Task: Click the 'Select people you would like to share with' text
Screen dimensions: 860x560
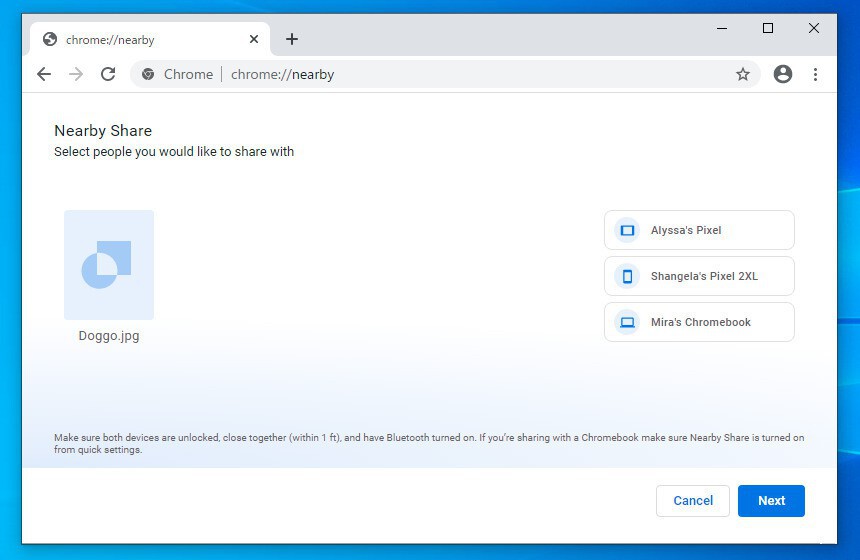Action: 174,151
